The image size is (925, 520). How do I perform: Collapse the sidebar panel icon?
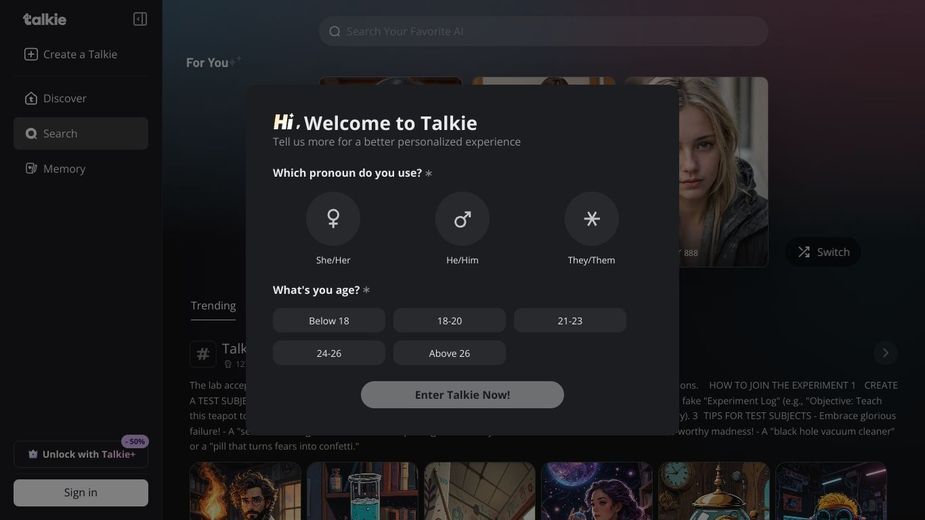click(140, 19)
